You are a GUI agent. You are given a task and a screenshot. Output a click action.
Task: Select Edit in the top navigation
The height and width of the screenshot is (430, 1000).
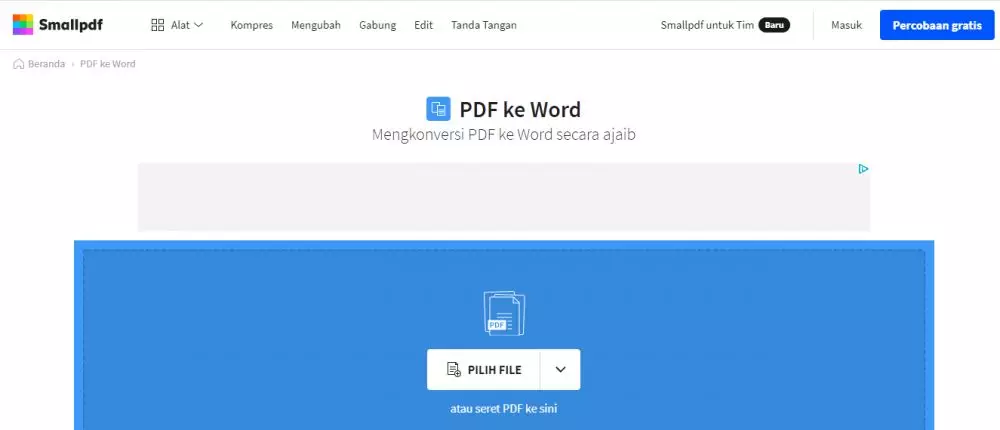pos(423,25)
